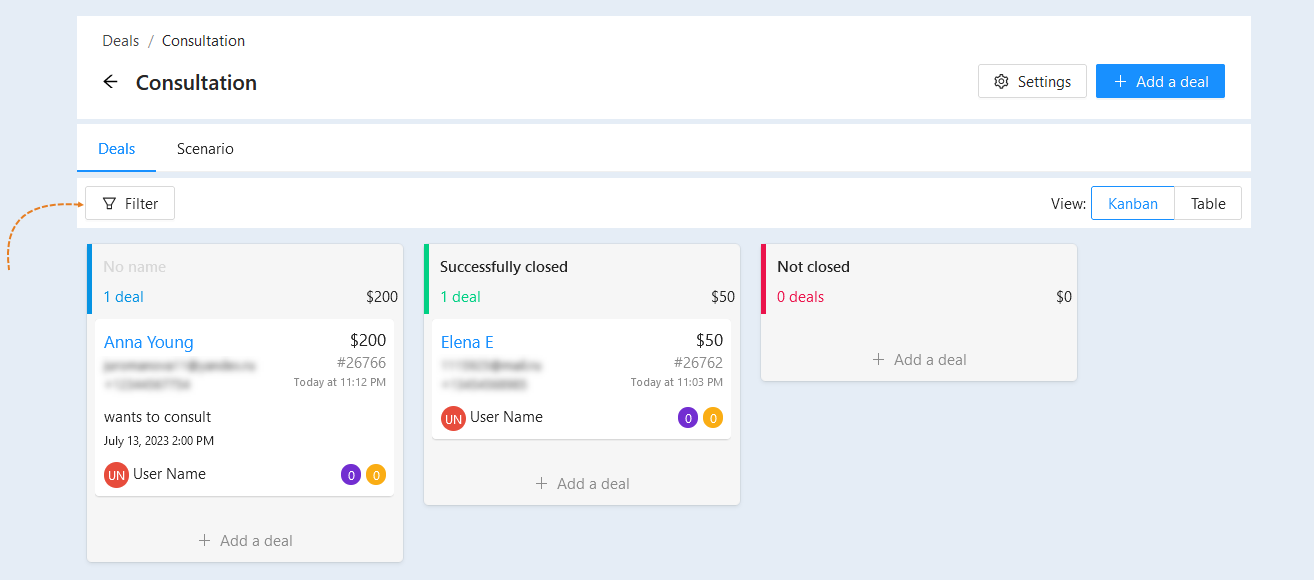The height and width of the screenshot is (580, 1314).
Task: Click Today at 11:03 PM timestamp
Action: coord(676,382)
